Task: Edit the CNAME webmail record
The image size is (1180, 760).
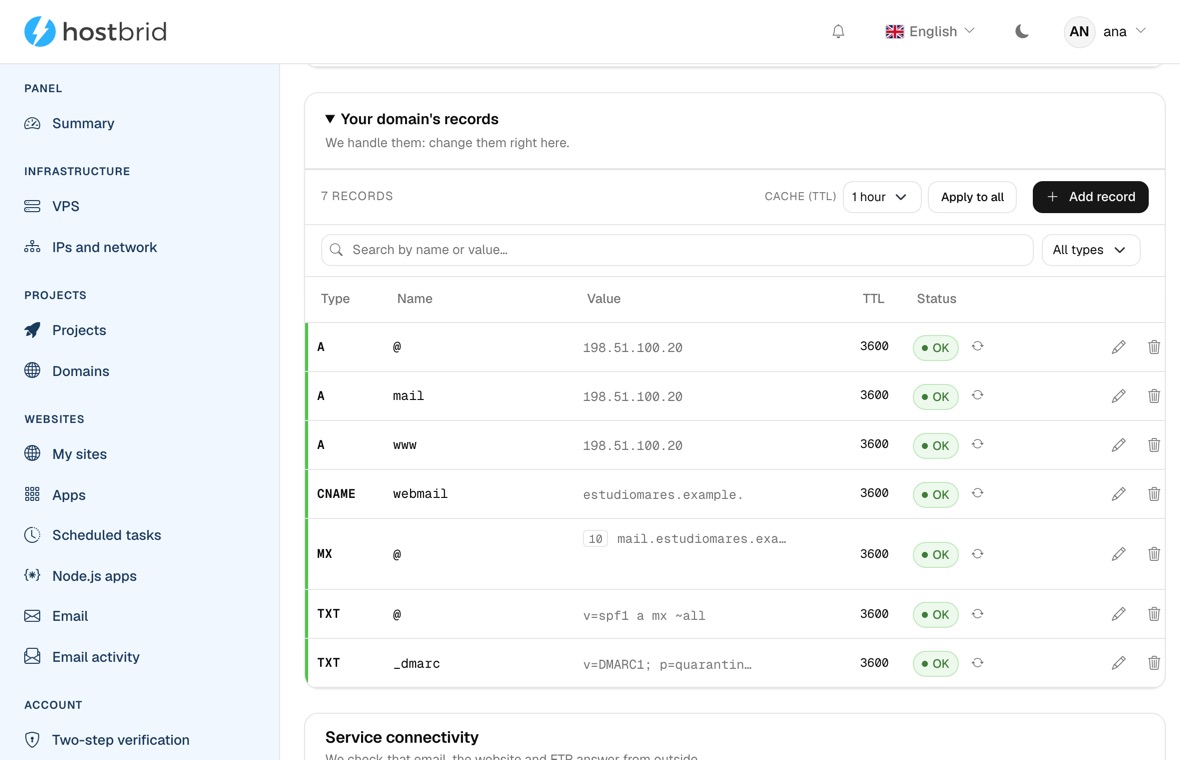Action: (1118, 494)
